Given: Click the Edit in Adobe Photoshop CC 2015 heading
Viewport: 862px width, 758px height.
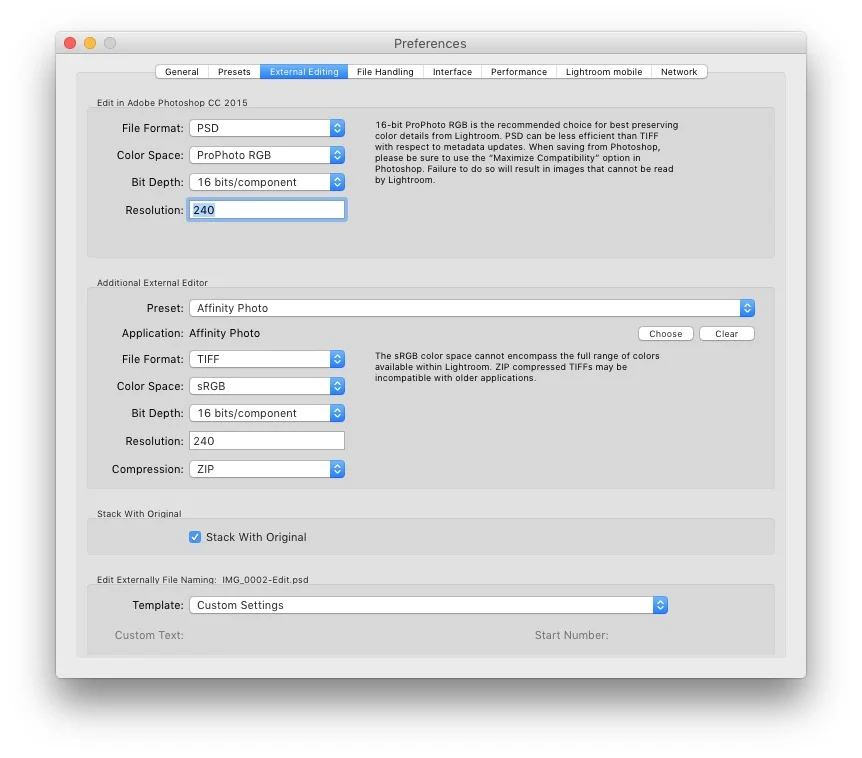Looking at the screenshot, I should coord(172,103).
